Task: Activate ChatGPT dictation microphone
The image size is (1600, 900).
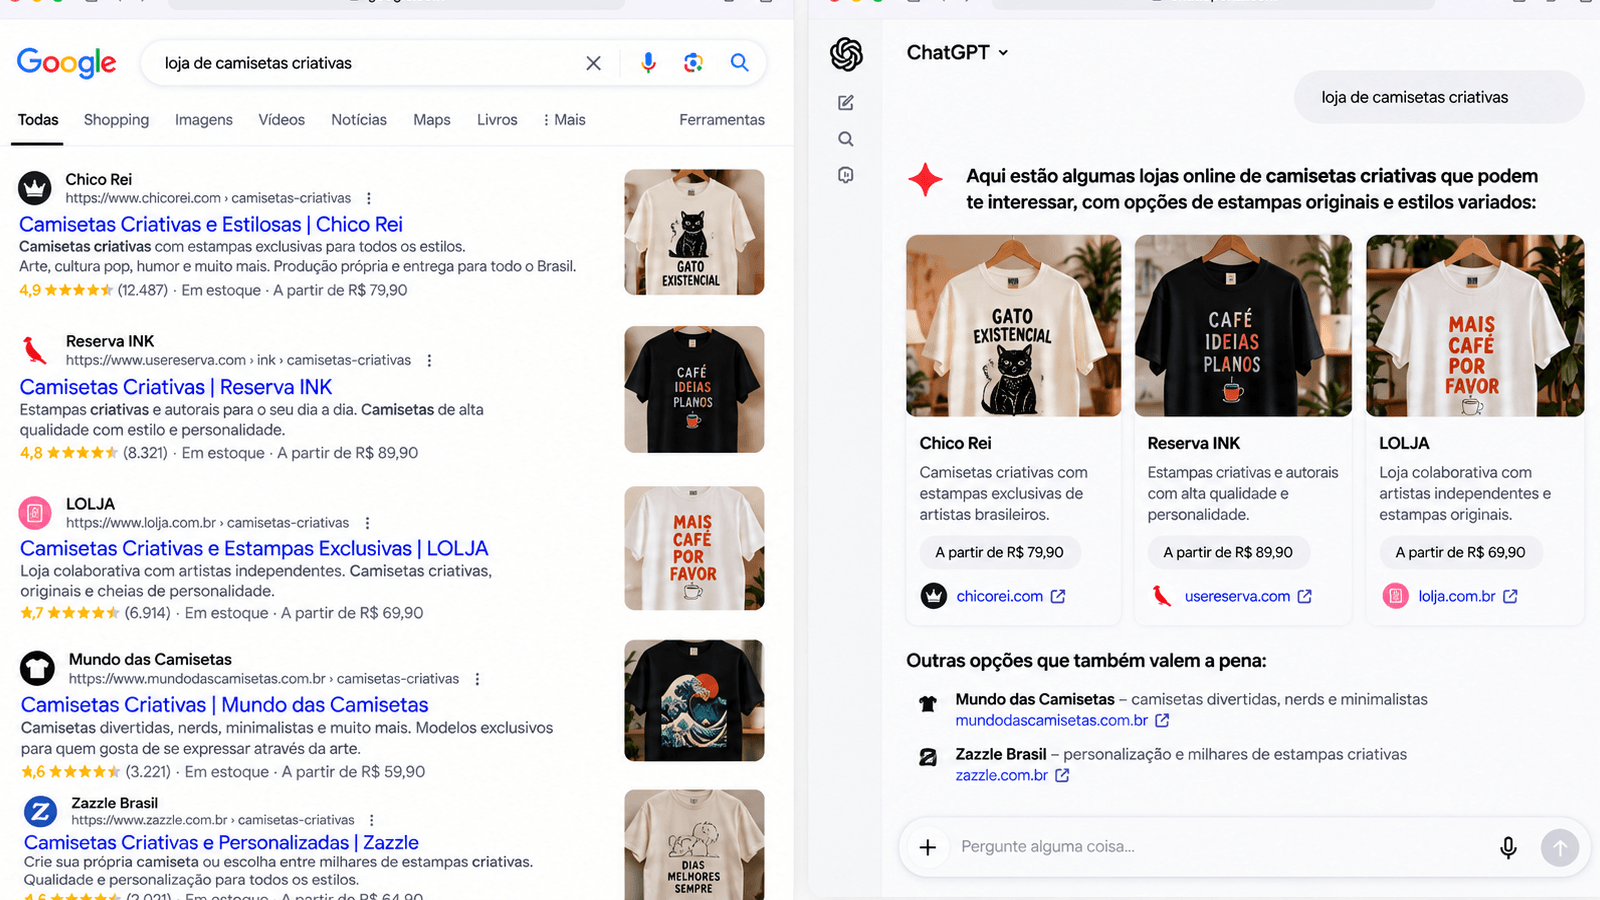Action: tap(1508, 848)
